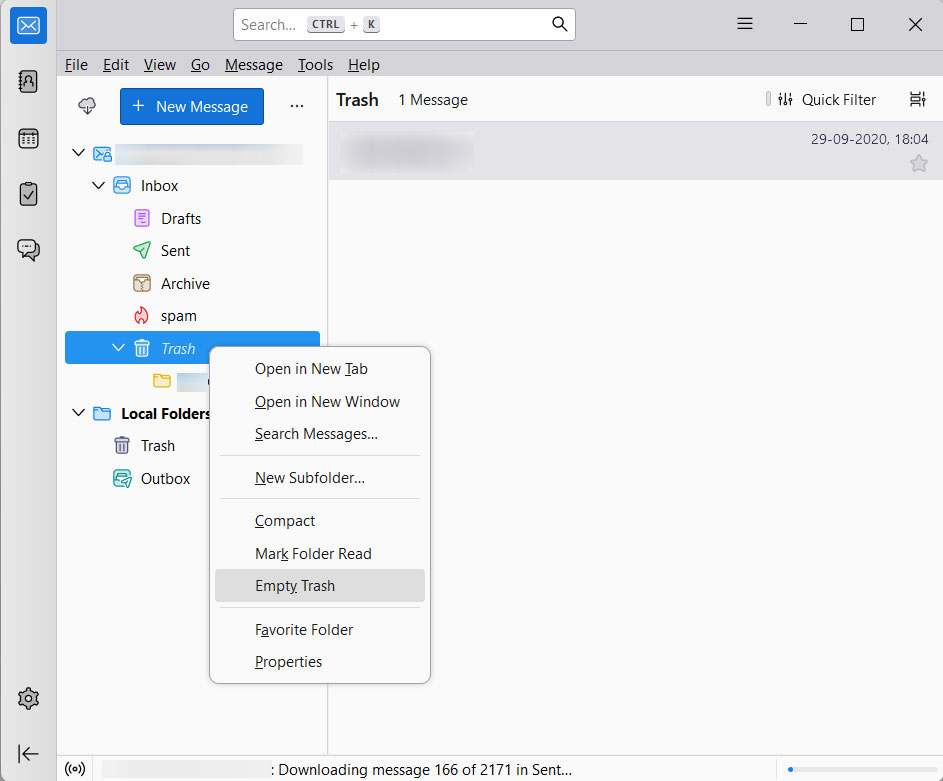This screenshot has width=943, height=781.
Task: Open the Address Book from sidebar
Action: pyautogui.click(x=28, y=82)
